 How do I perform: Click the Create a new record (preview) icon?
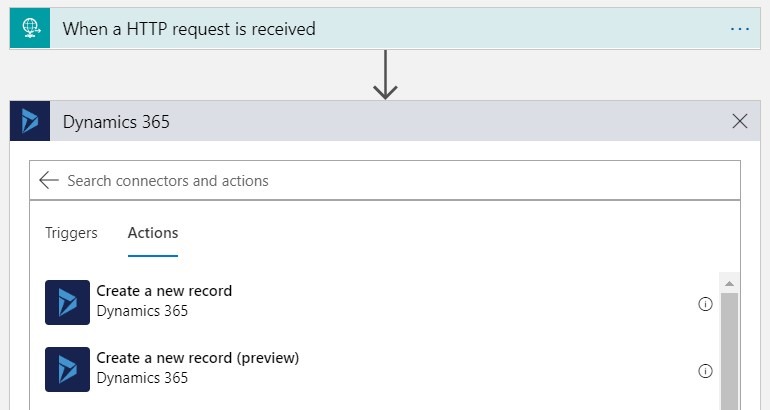[68, 369]
